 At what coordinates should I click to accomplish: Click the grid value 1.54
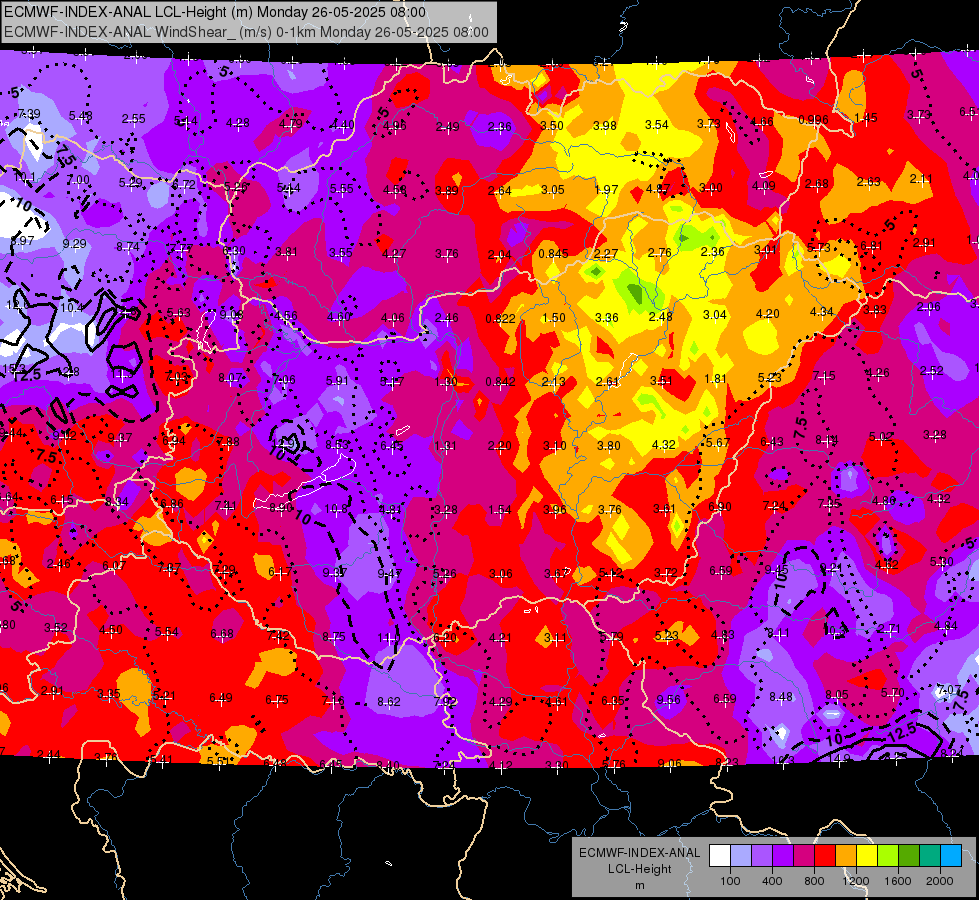[x=500, y=510]
